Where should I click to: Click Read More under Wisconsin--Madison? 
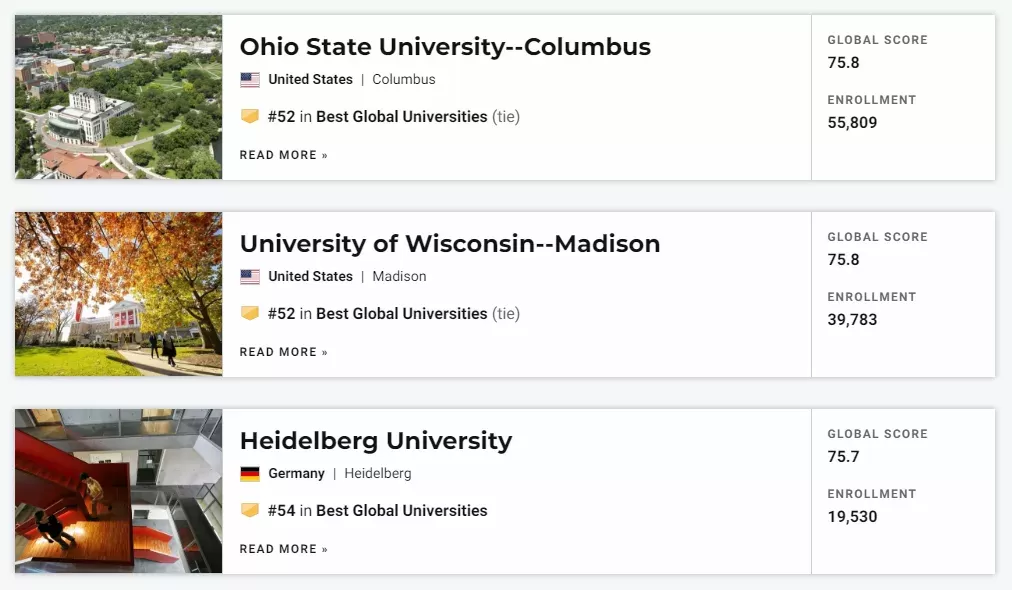(283, 352)
